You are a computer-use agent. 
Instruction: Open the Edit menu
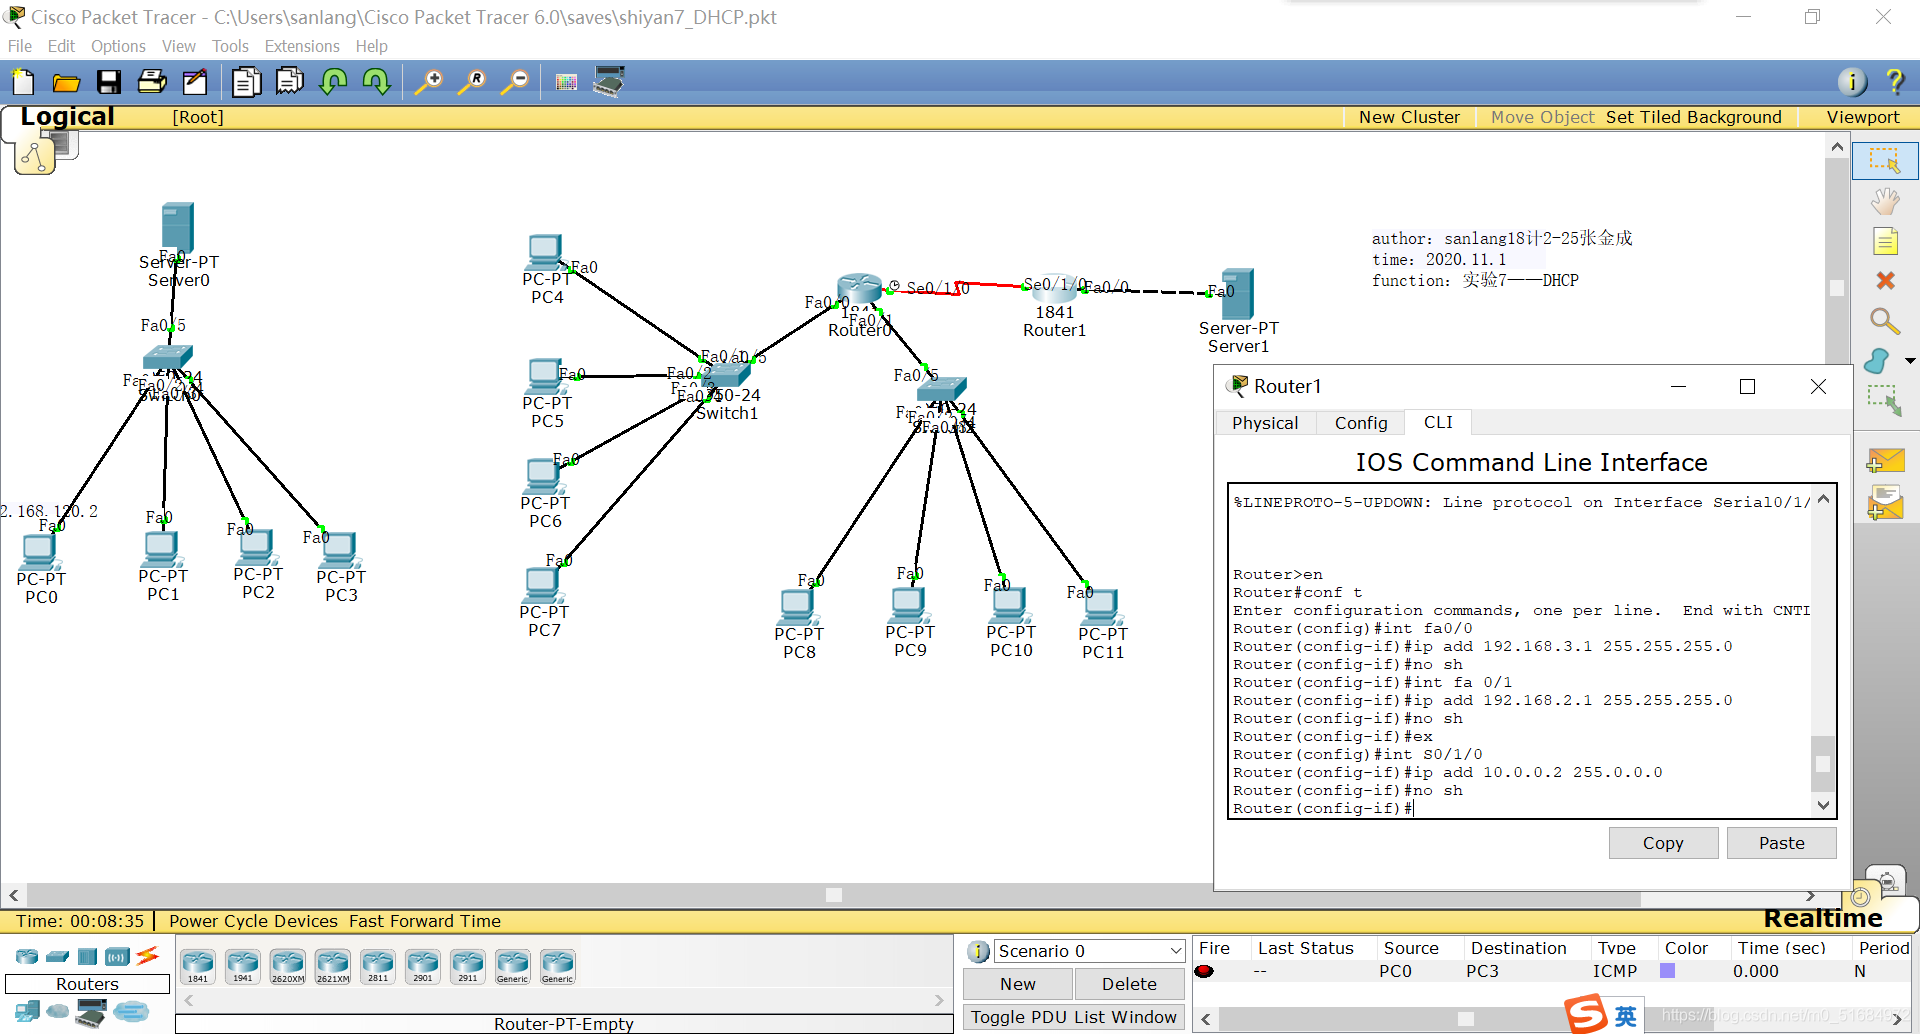point(61,46)
